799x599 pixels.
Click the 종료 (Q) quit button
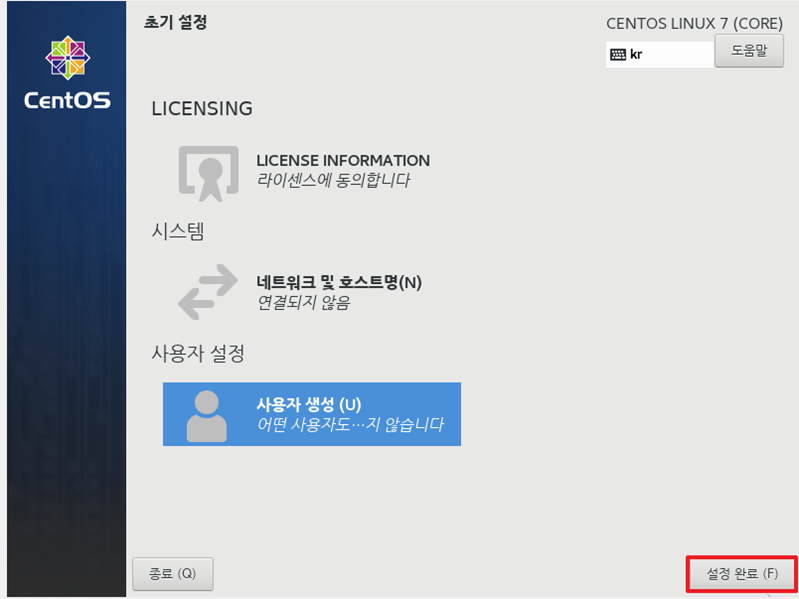173,574
